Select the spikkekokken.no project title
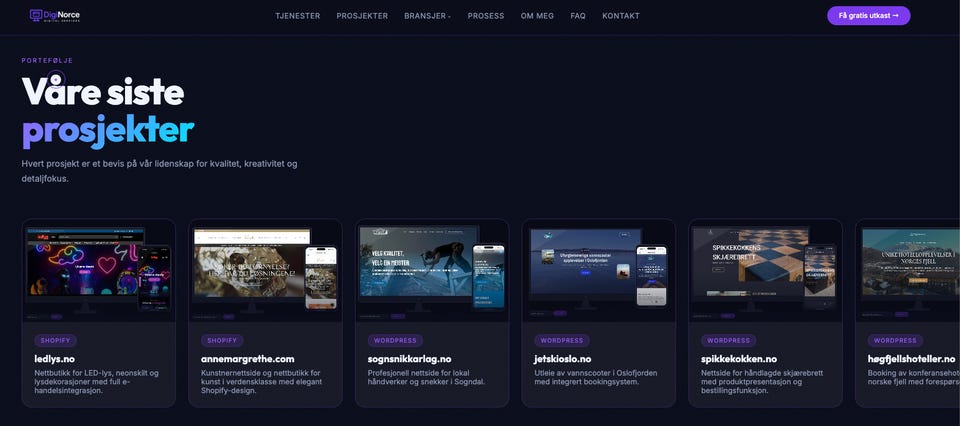Screen dimensions: 960x426 [x=738, y=359]
